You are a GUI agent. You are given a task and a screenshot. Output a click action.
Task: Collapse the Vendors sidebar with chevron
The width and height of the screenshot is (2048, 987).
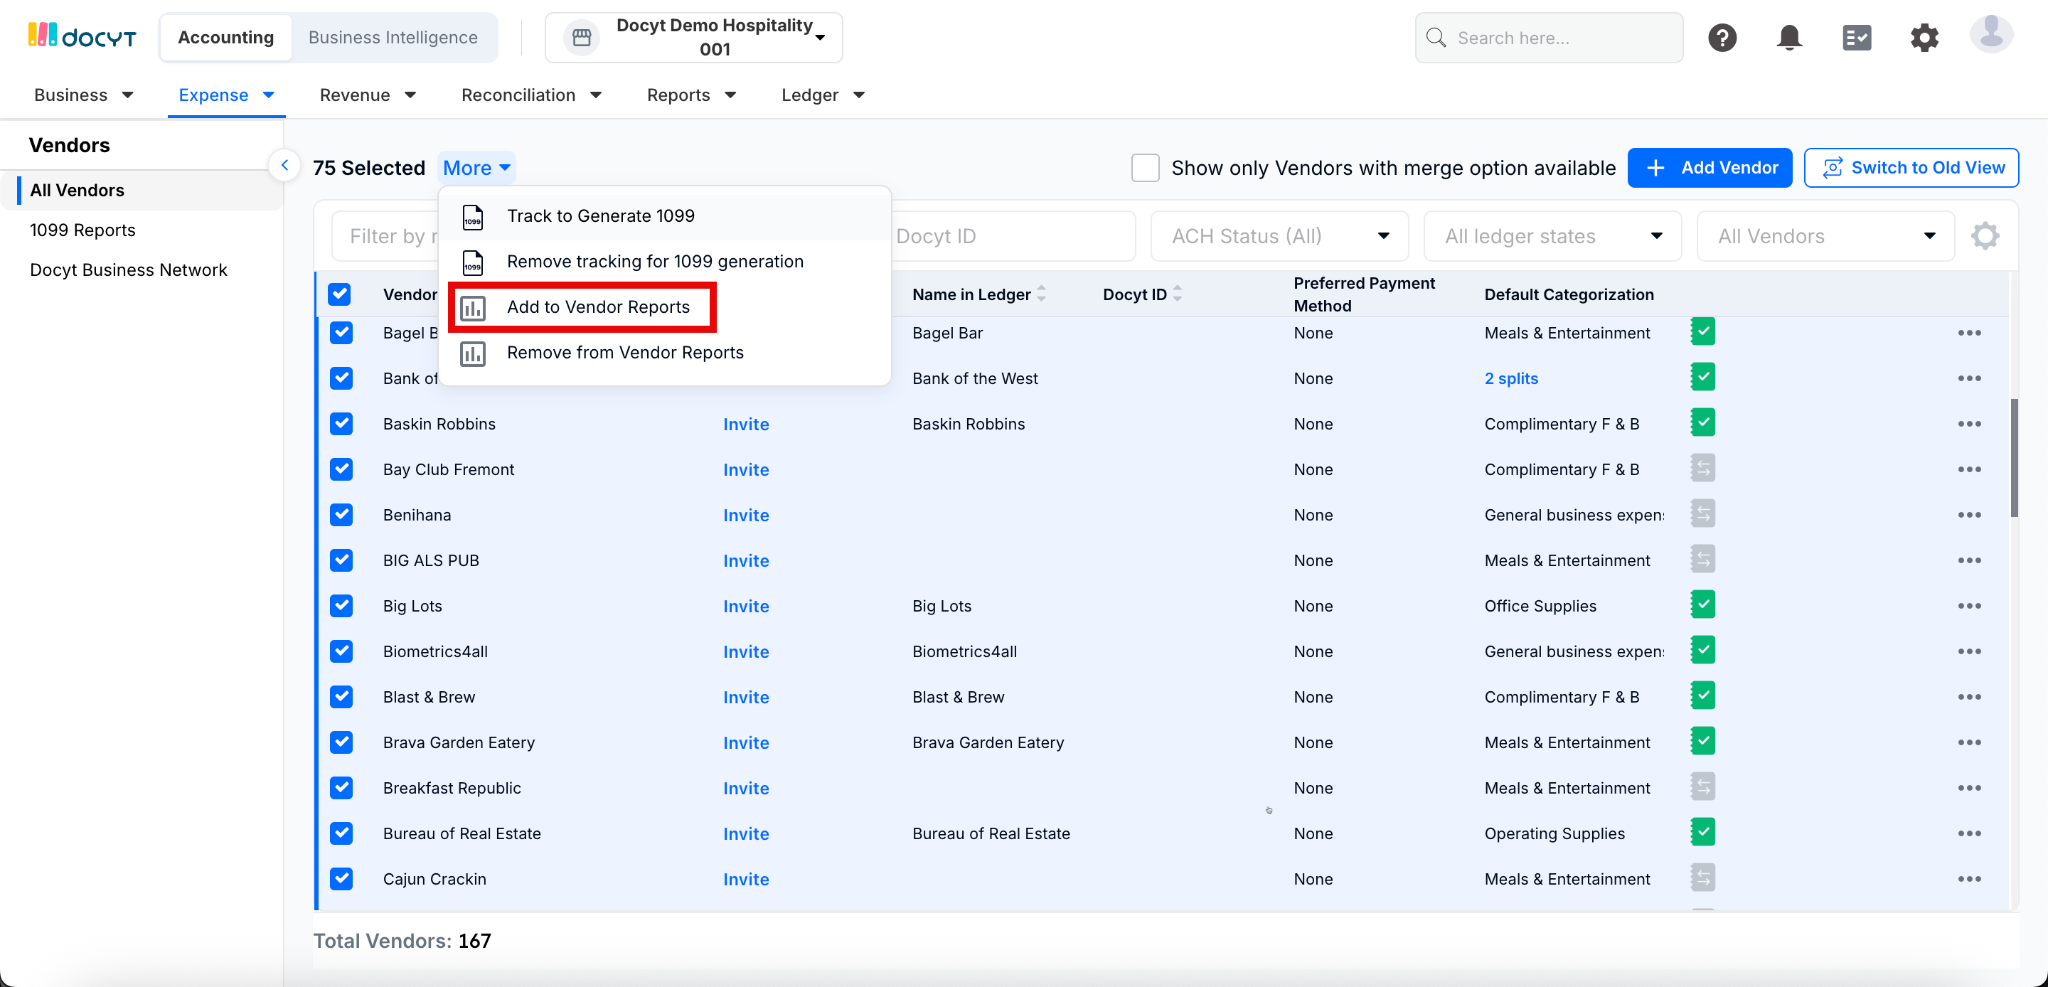coord(285,166)
